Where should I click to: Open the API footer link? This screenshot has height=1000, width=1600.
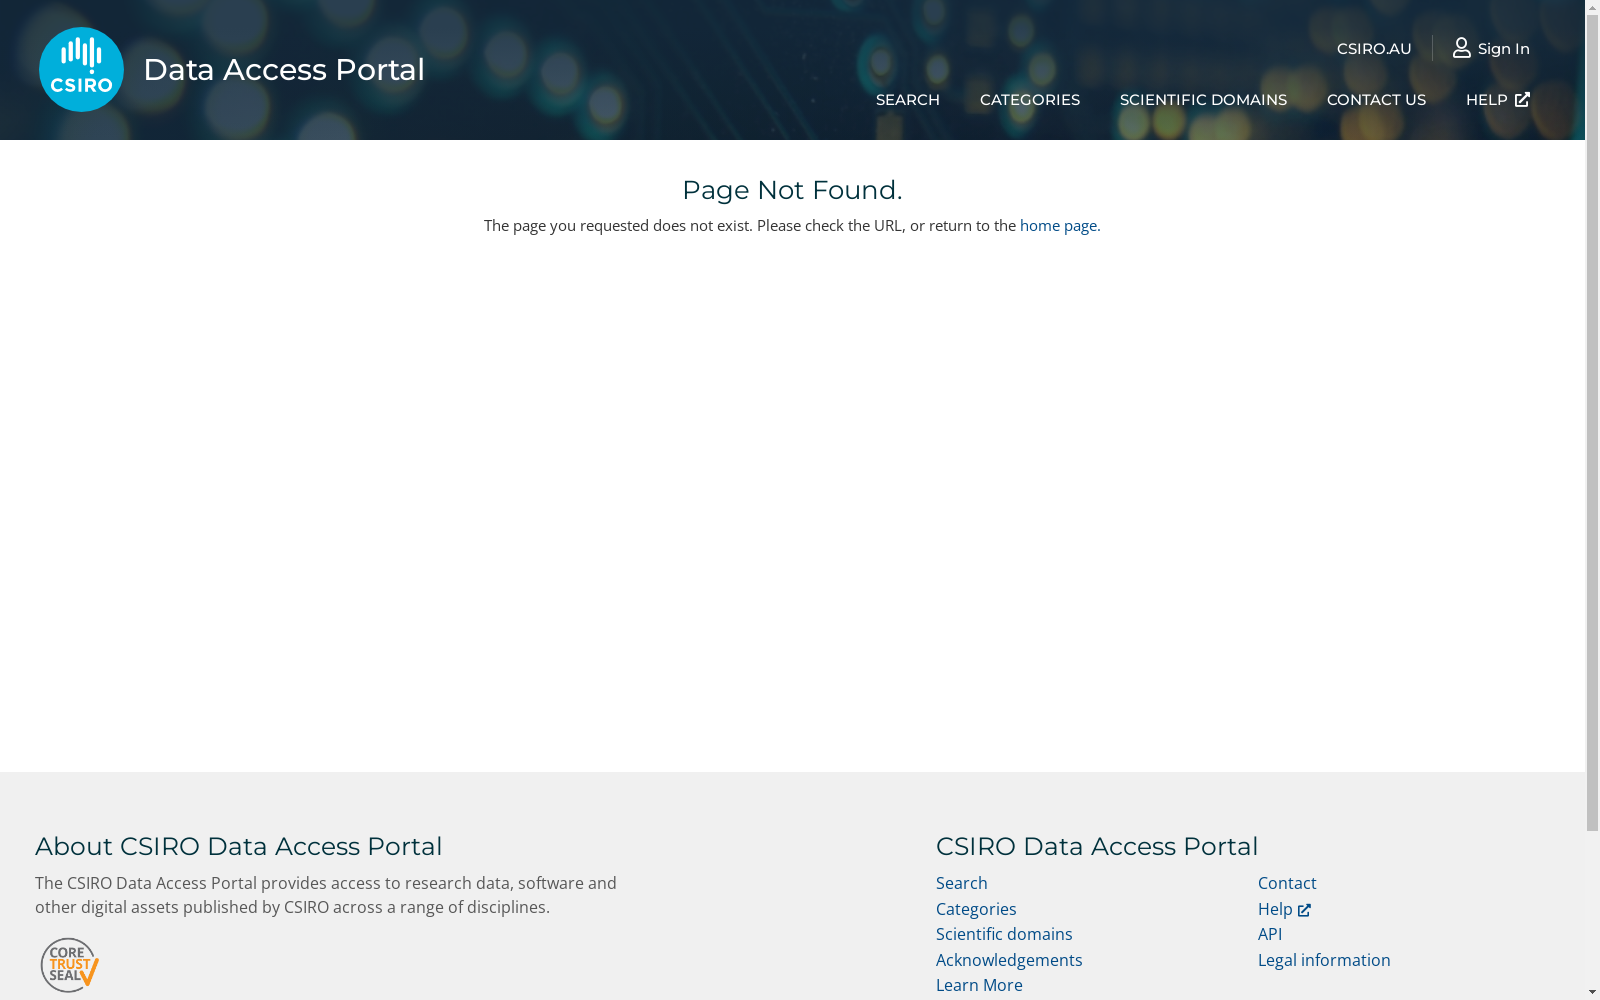pyautogui.click(x=1270, y=933)
